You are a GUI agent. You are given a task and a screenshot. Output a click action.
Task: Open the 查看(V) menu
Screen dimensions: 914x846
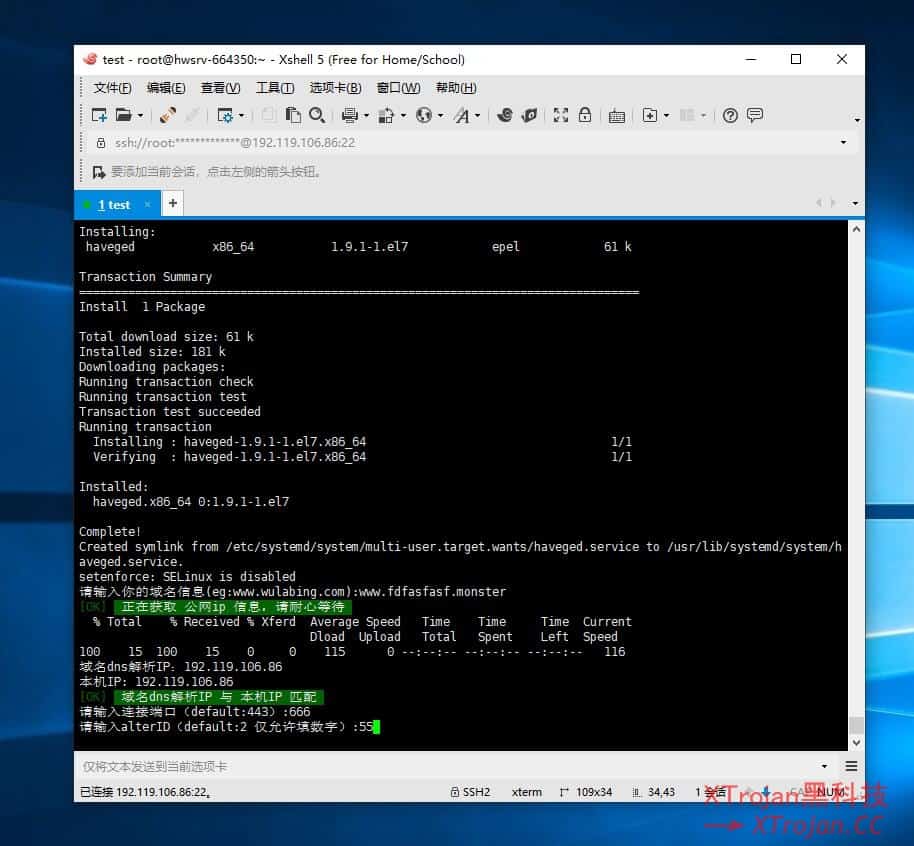pyautogui.click(x=220, y=88)
